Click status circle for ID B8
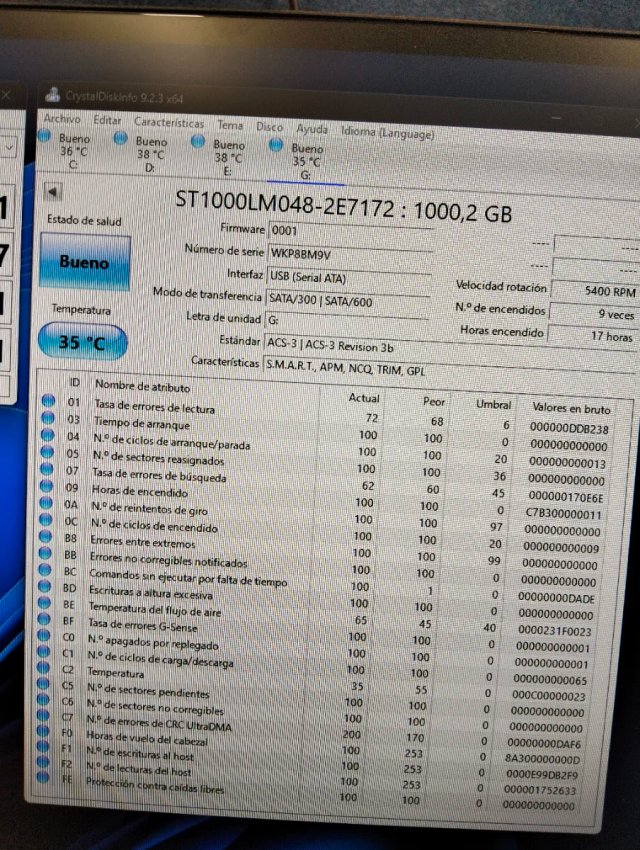This screenshot has height=850, width=640. pyautogui.click(x=46, y=536)
